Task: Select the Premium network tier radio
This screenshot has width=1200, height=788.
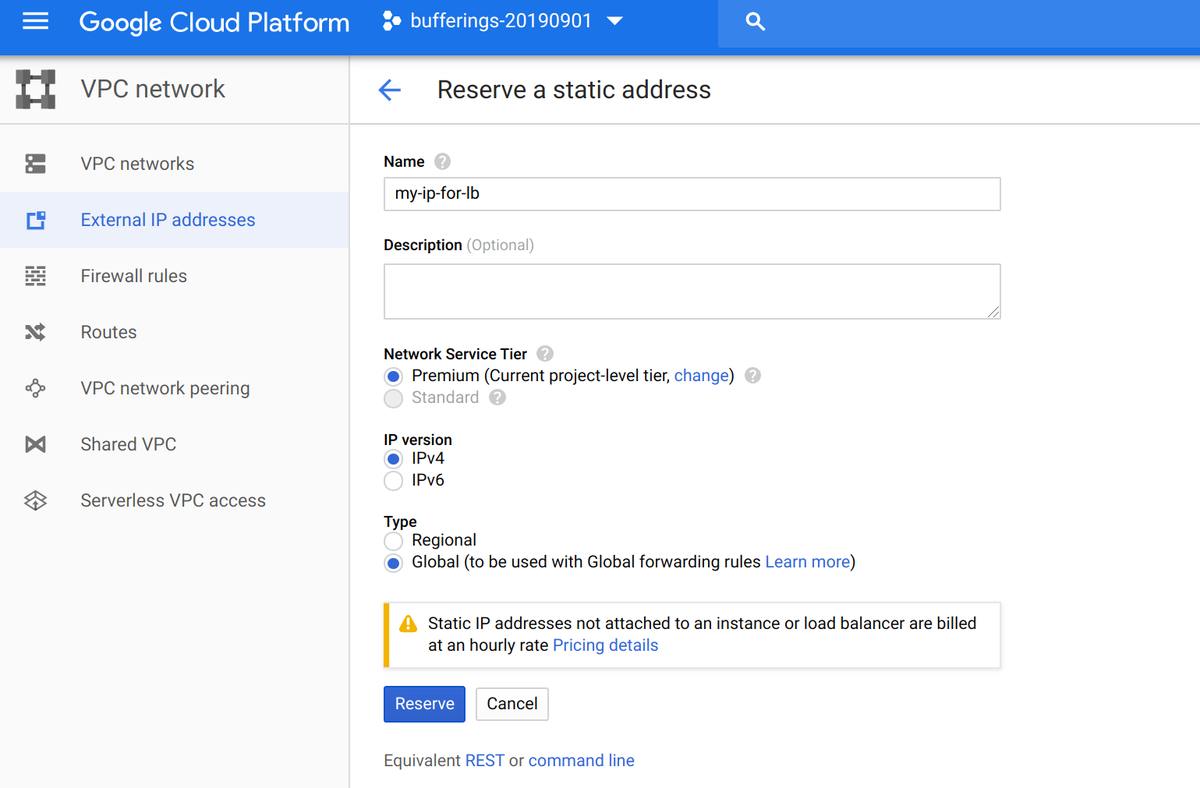Action: tap(394, 377)
